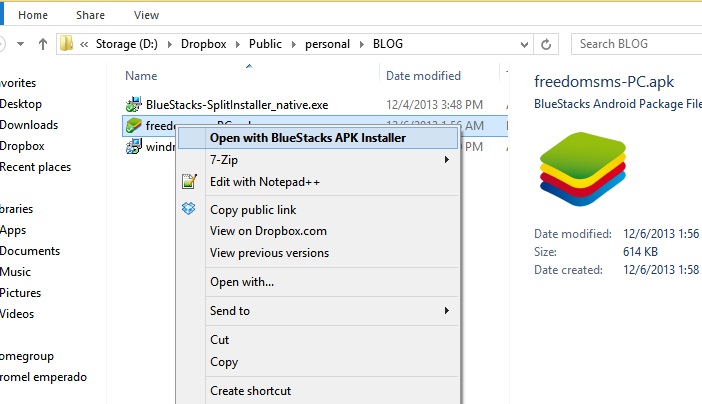Choose Open with BlueStacks APK Installer
Screen dimensions: 702x404
[x=308, y=138]
